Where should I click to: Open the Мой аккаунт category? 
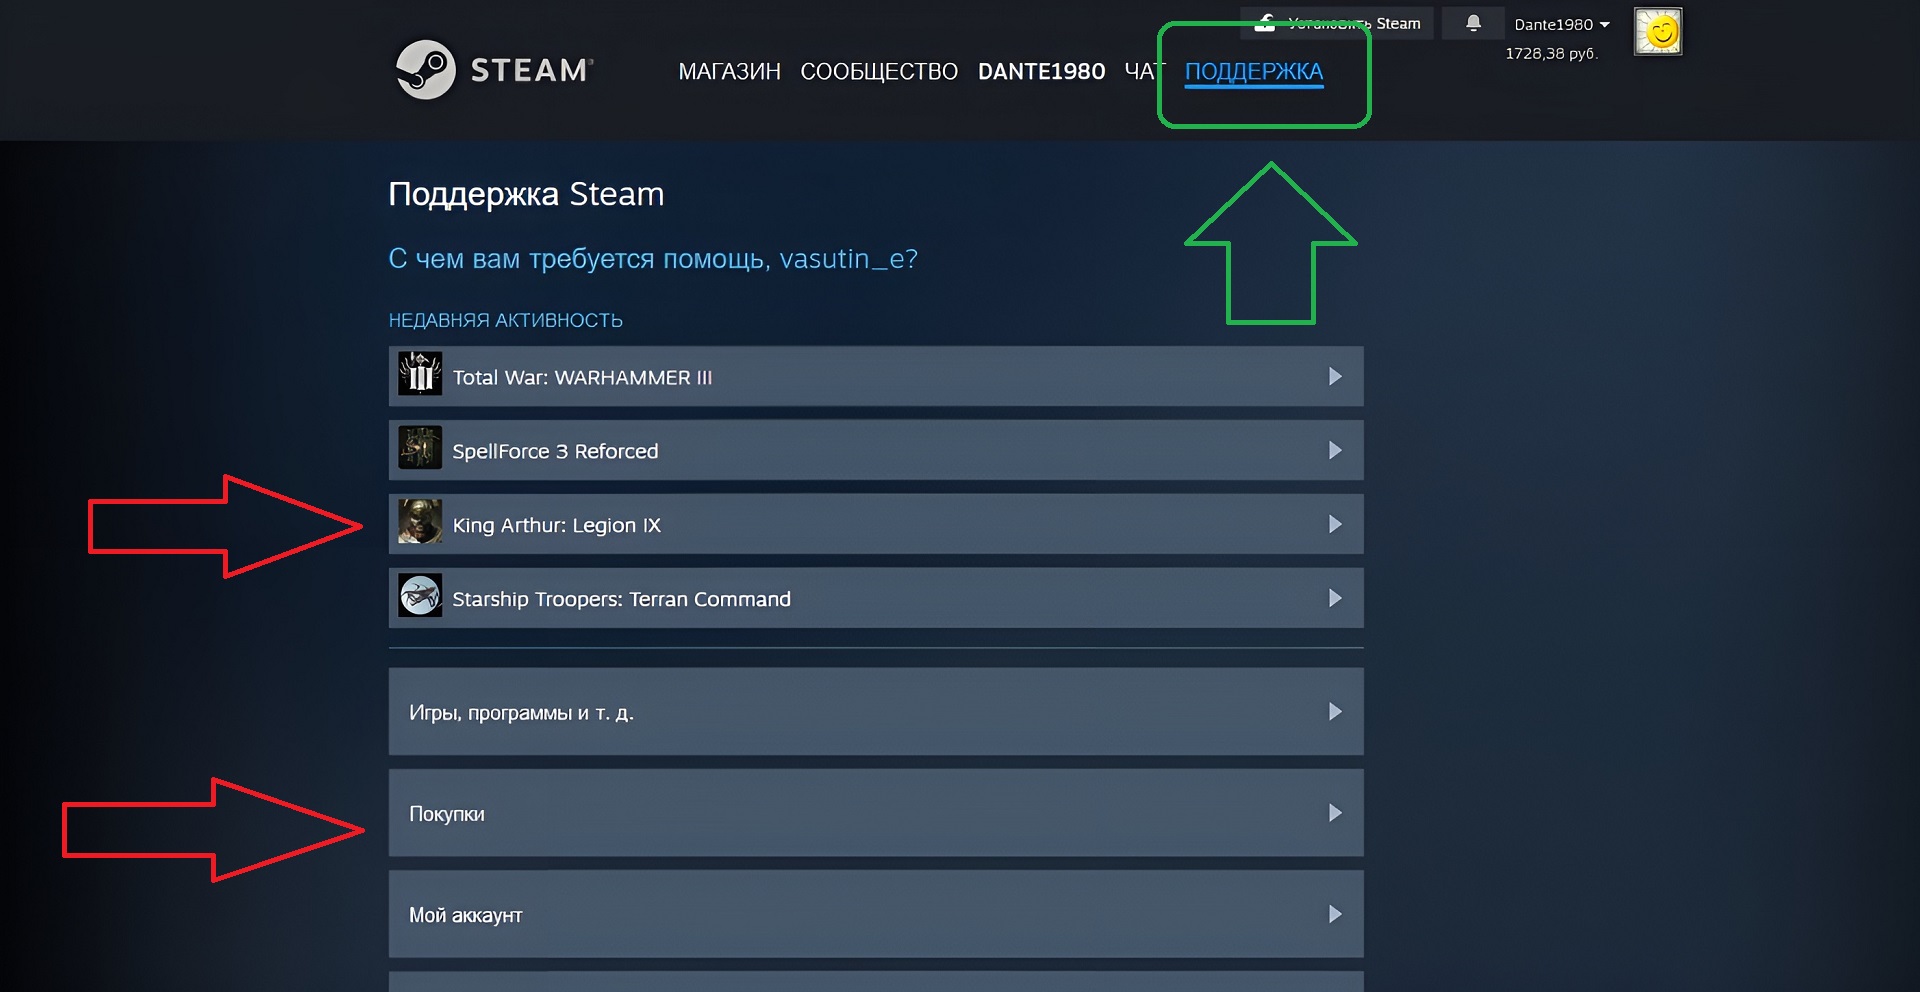(876, 914)
